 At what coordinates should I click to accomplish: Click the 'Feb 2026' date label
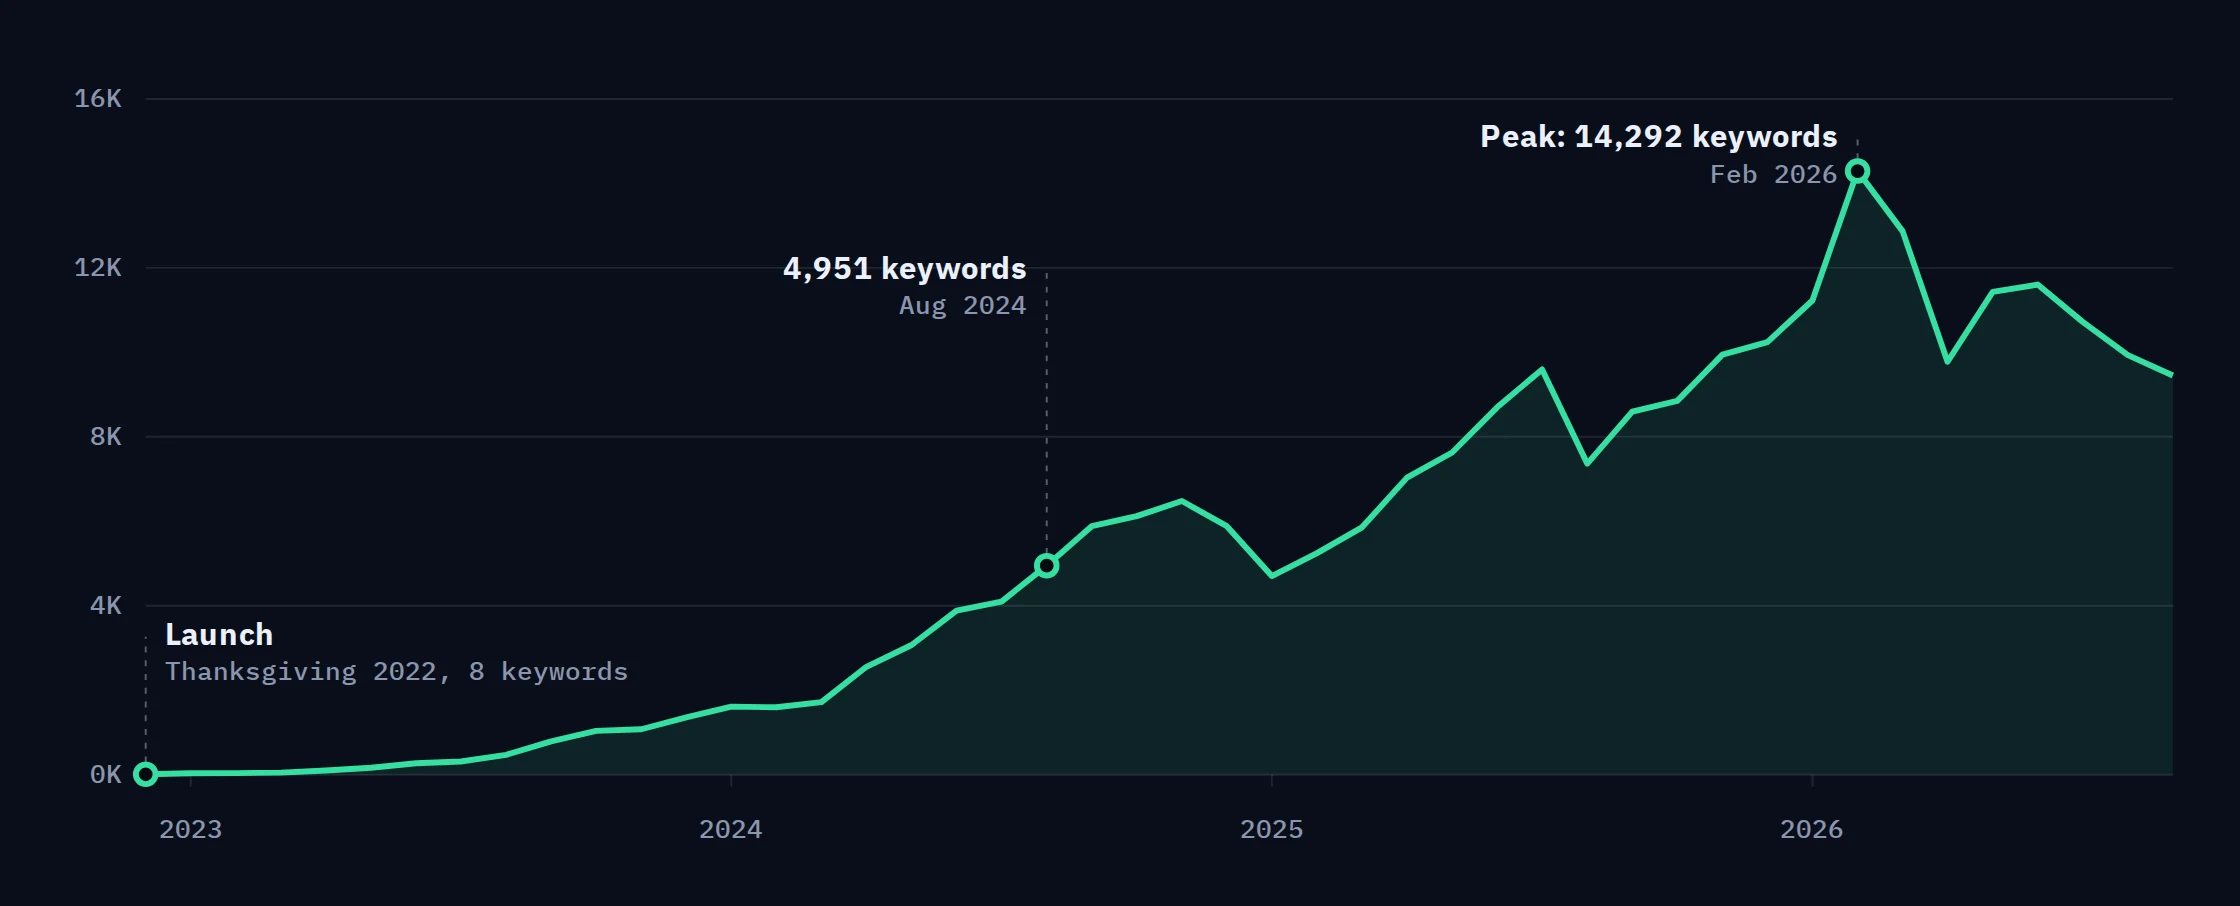click(1773, 174)
